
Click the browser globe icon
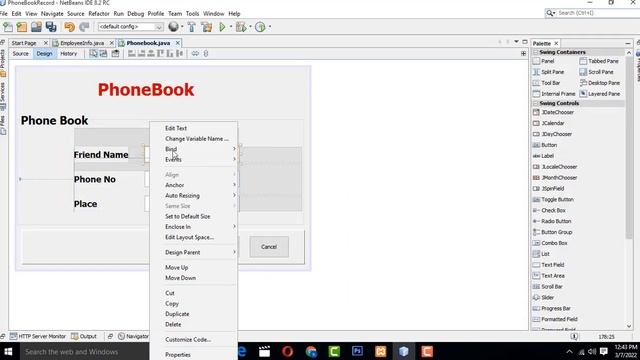click(173, 27)
